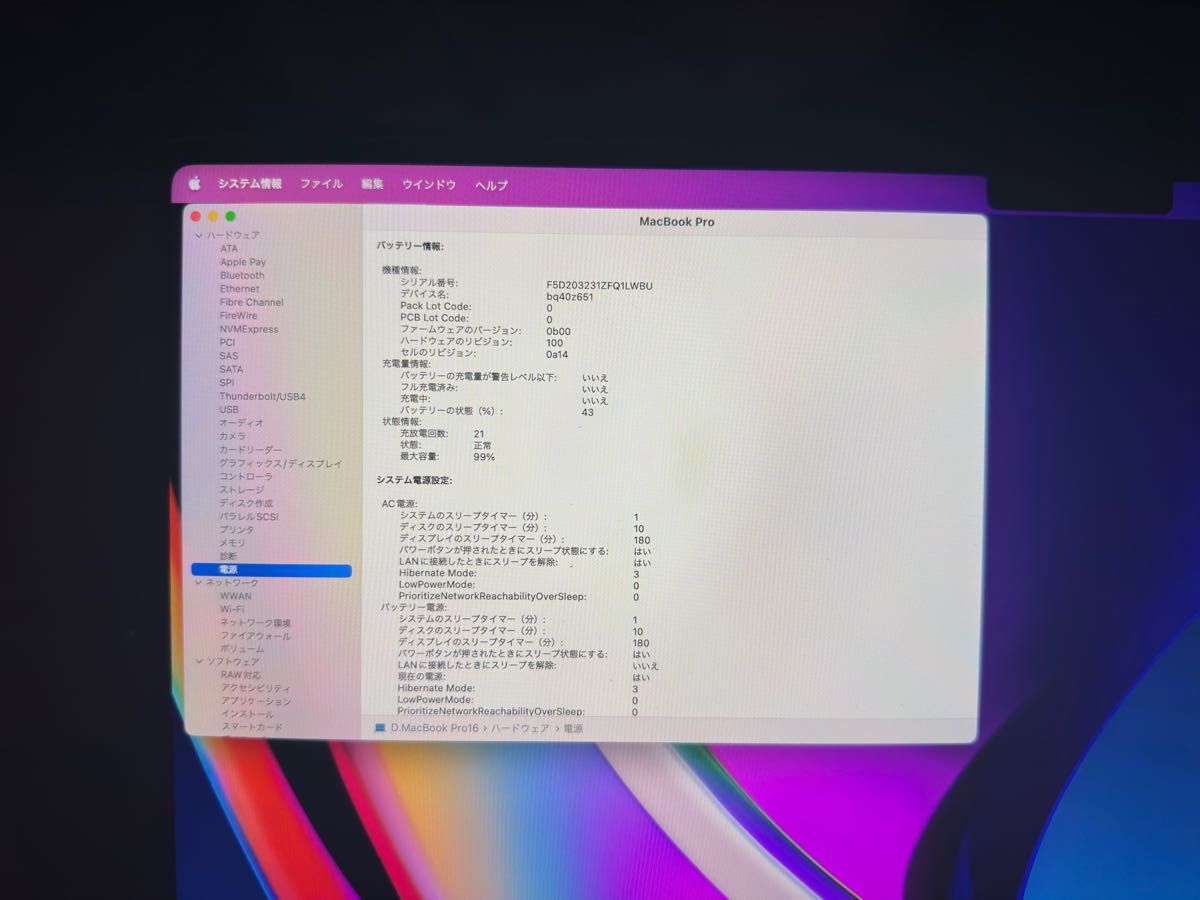Select カードリーダー in the sidebar

coord(251,450)
